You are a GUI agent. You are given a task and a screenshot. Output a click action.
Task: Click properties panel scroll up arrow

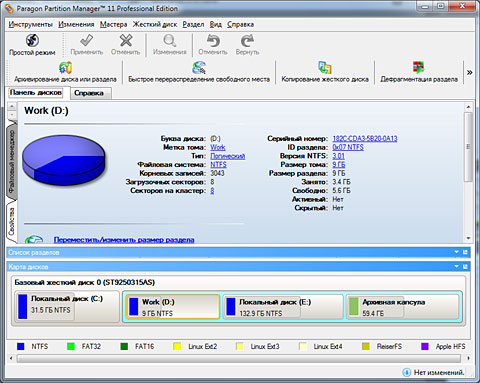[468, 107]
